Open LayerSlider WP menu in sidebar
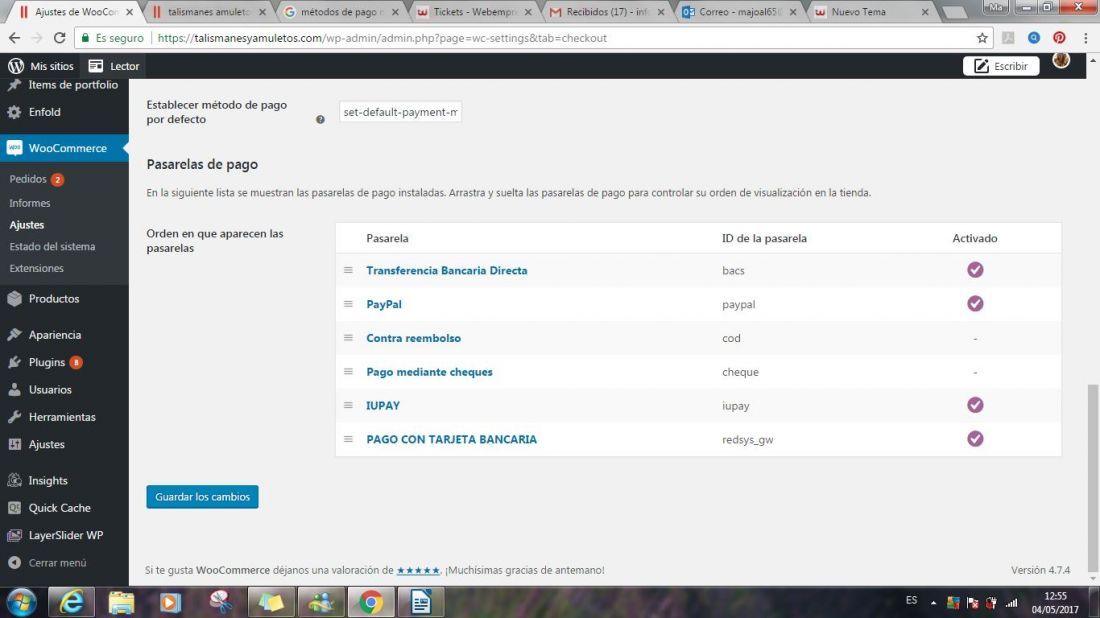Viewport: 1100px width, 618px height. click(65, 535)
